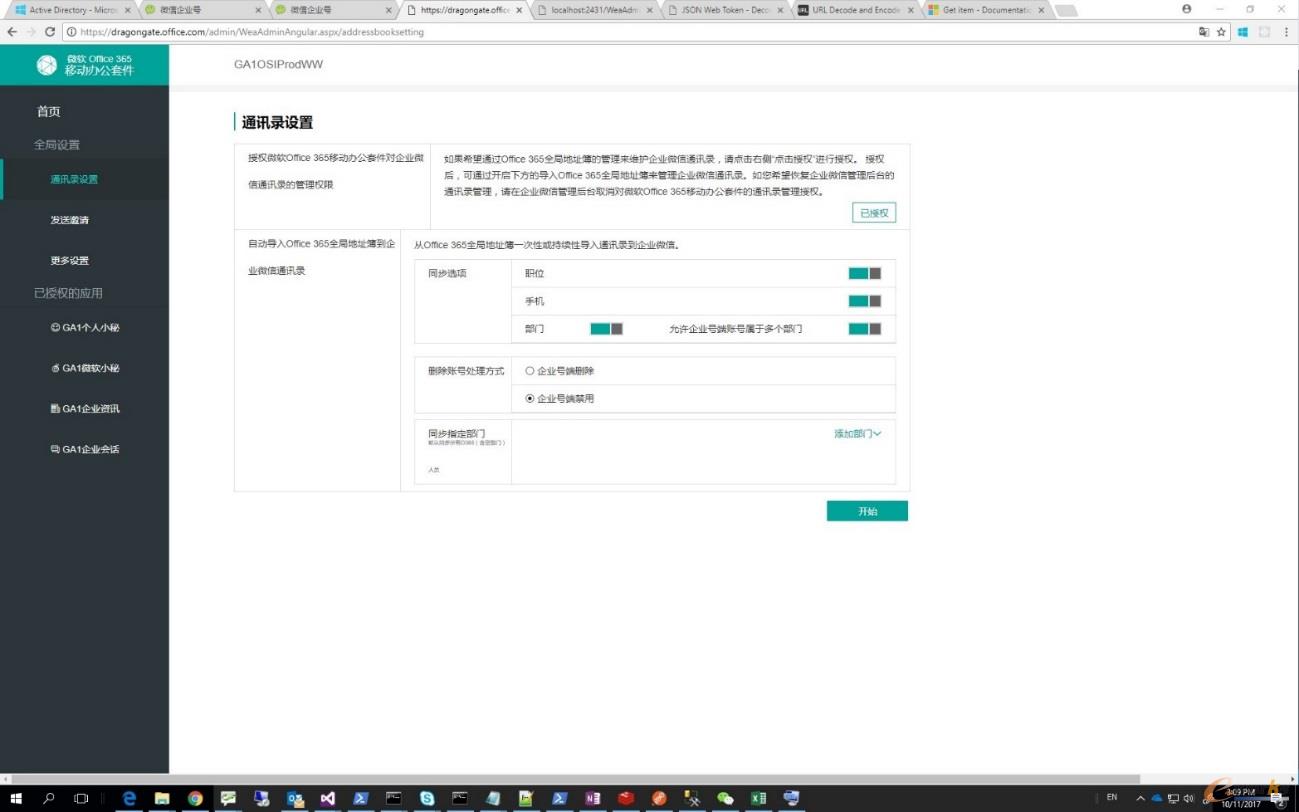Image resolution: width=1299 pixels, height=812 pixels.
Task: Open 发送邀请 in the sidebar
Action: pos(70,220)
